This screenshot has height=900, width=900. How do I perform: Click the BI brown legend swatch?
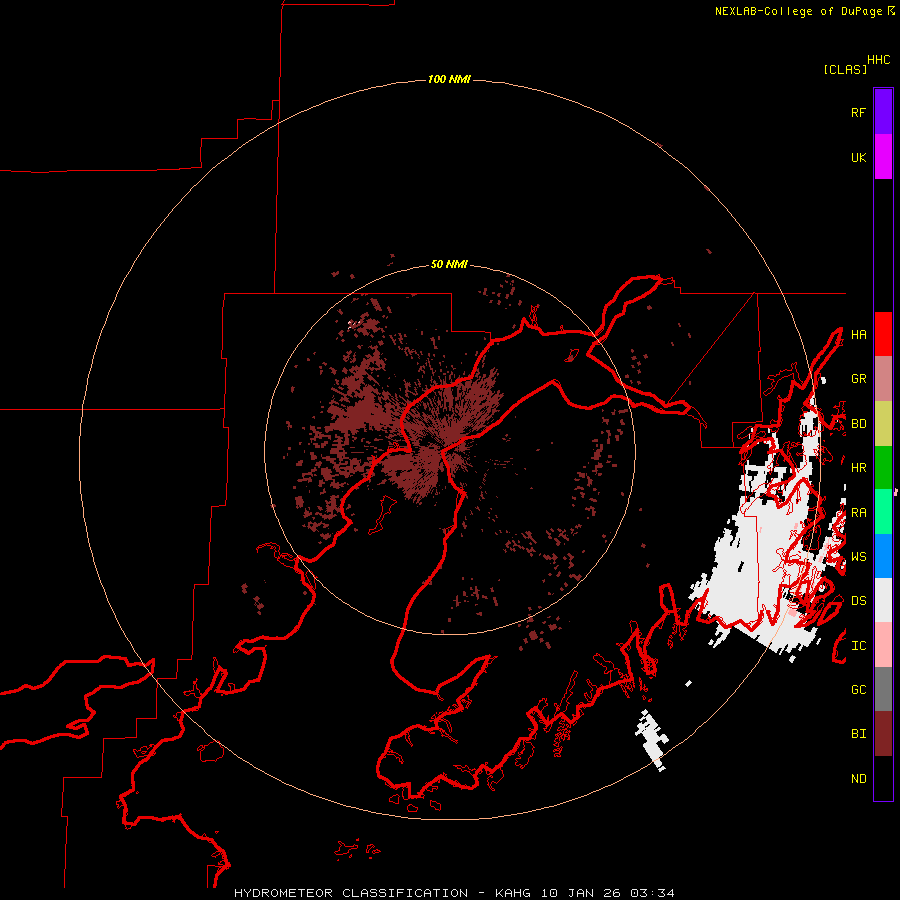coord(883,734)
